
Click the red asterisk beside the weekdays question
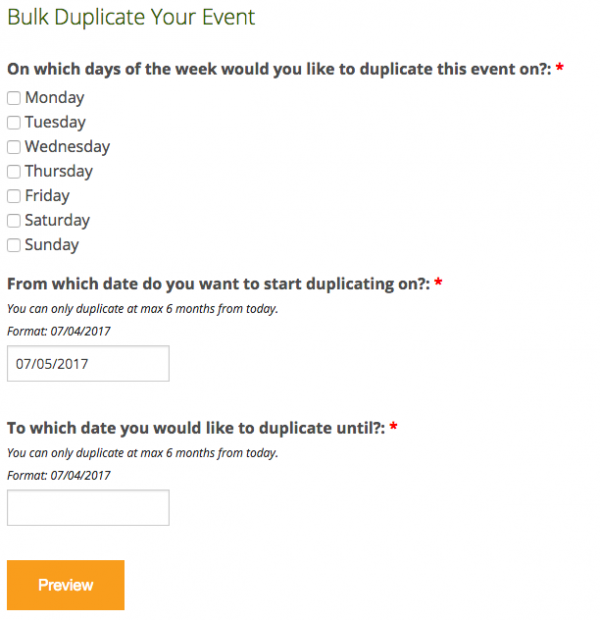click(560, 67)
